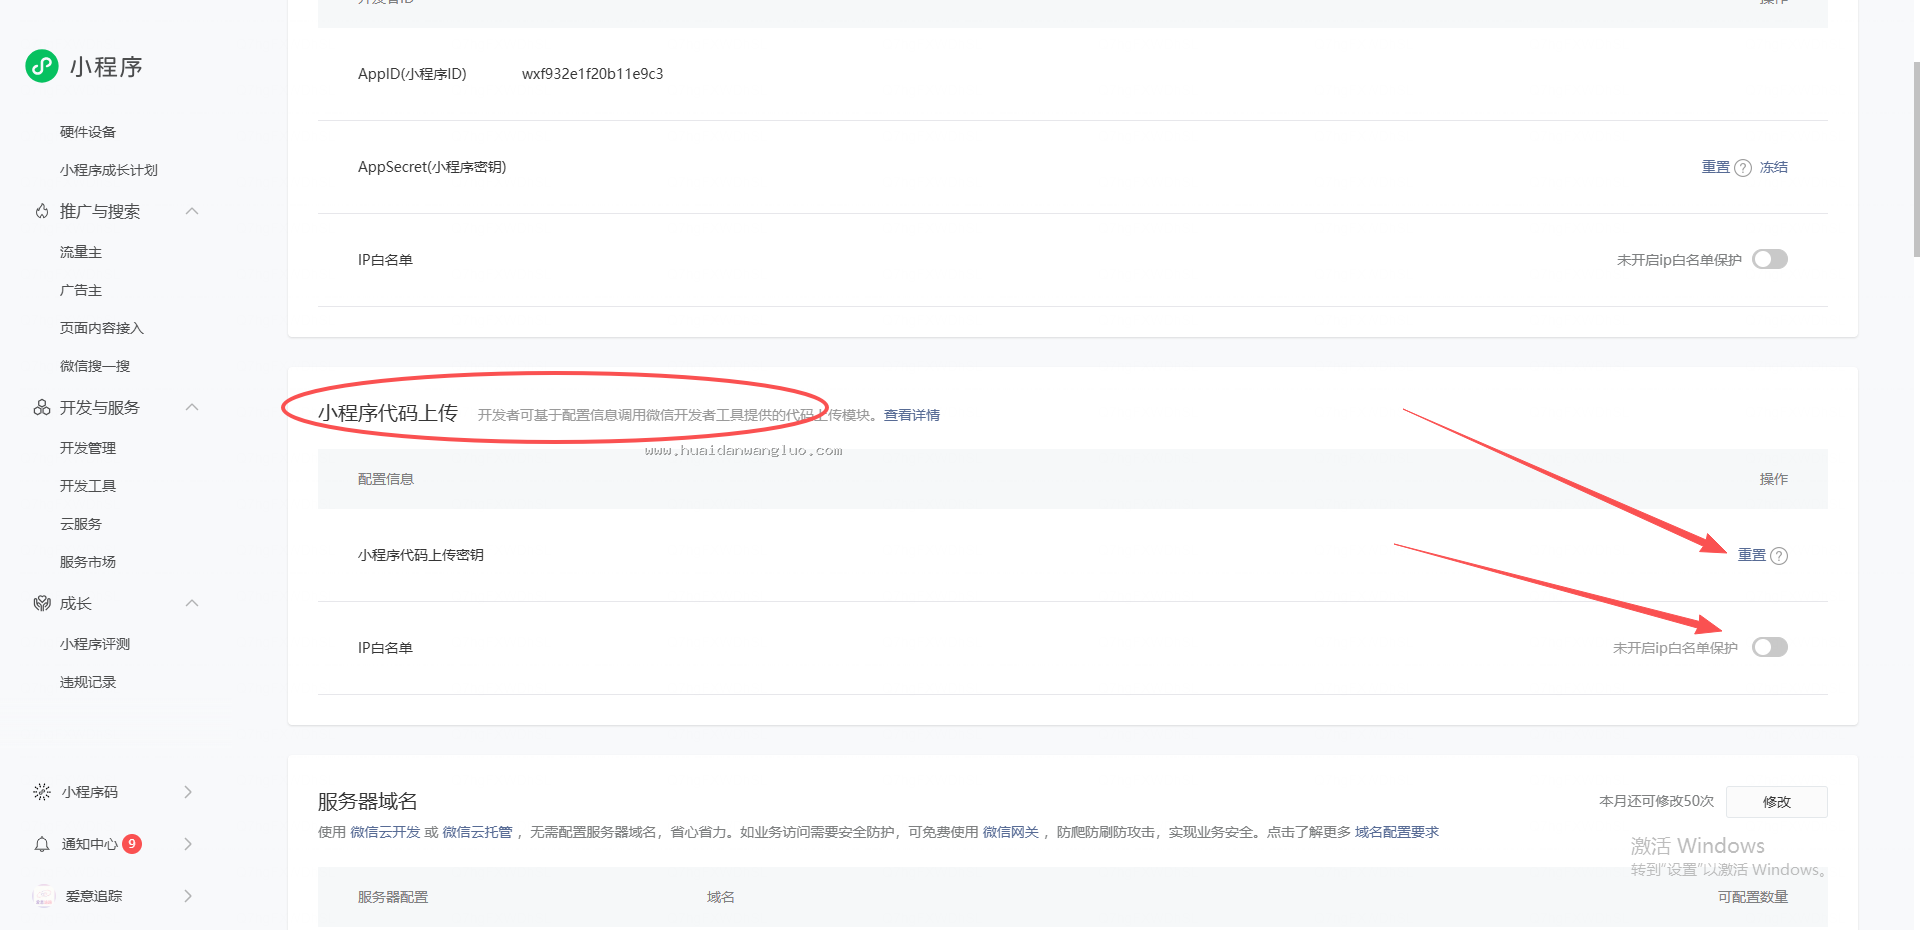Collapse the 成长 section chevron
This screenshot has width=1920, height=930.
point(192,603)
